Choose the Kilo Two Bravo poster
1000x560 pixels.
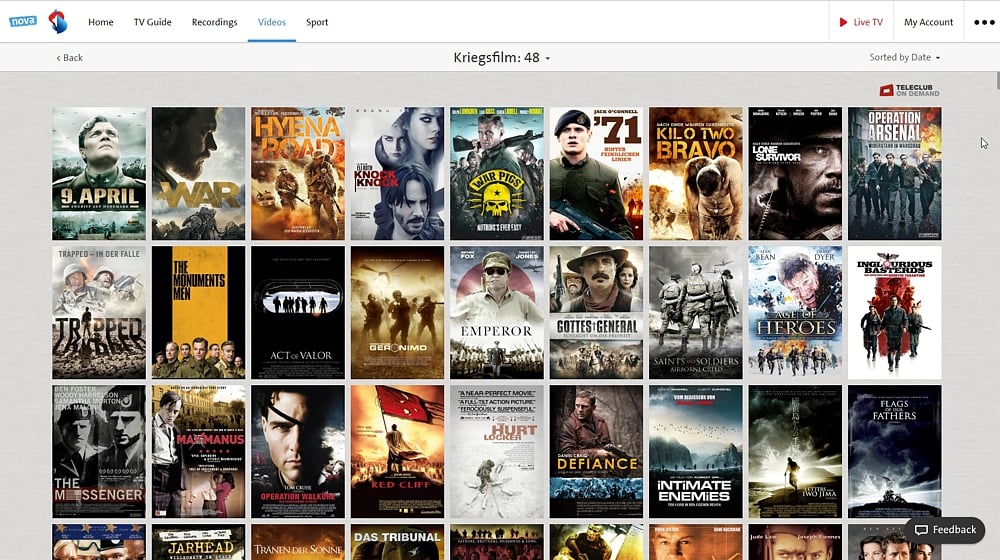pos(696,173)
